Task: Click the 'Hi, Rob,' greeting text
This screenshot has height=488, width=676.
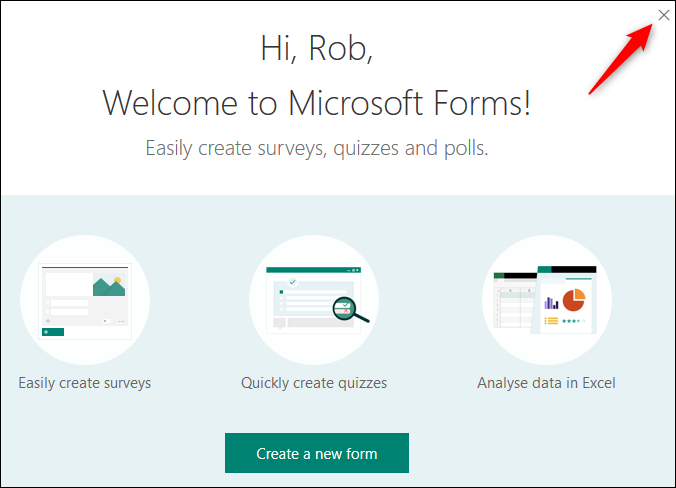Action: (316, 48)
